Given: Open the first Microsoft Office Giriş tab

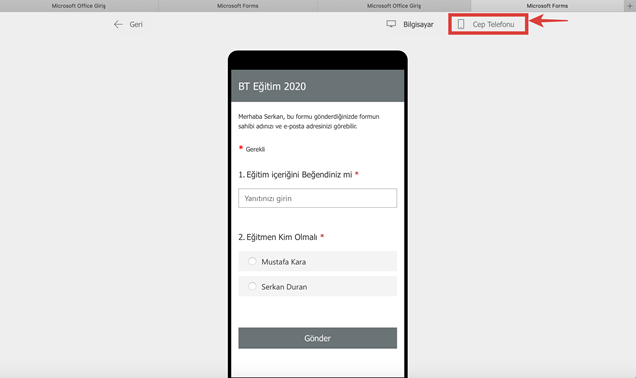Looking at the screenshot, I should (x=79, y=6).
